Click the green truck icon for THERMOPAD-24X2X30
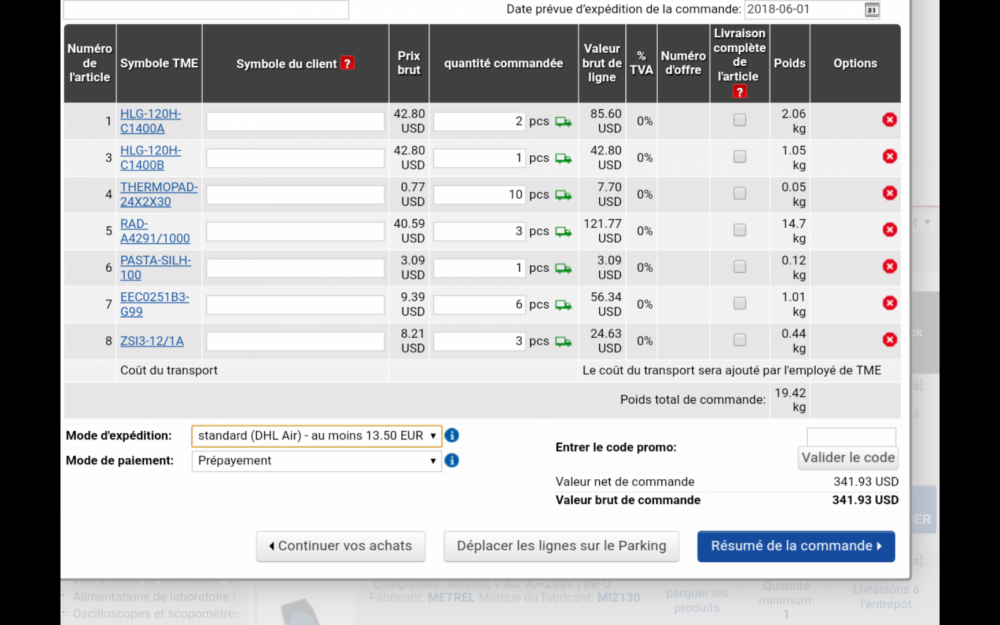Image resolution: width=1000 pixels, height=625 pixels. (x=562, y=195)
